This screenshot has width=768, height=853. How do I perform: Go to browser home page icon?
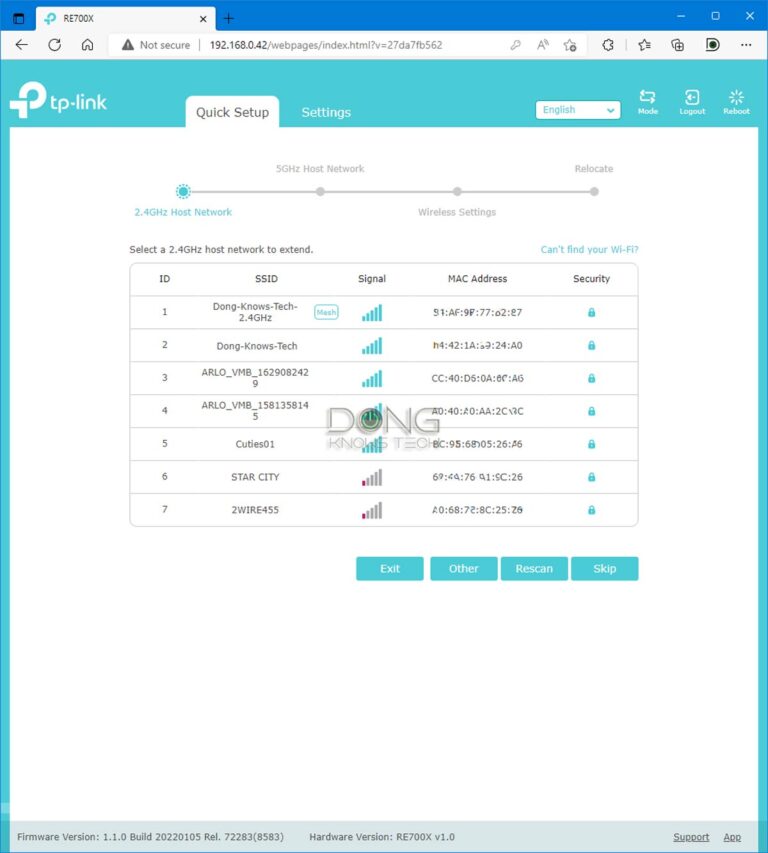pyautogui.click(x=88, y=45)
